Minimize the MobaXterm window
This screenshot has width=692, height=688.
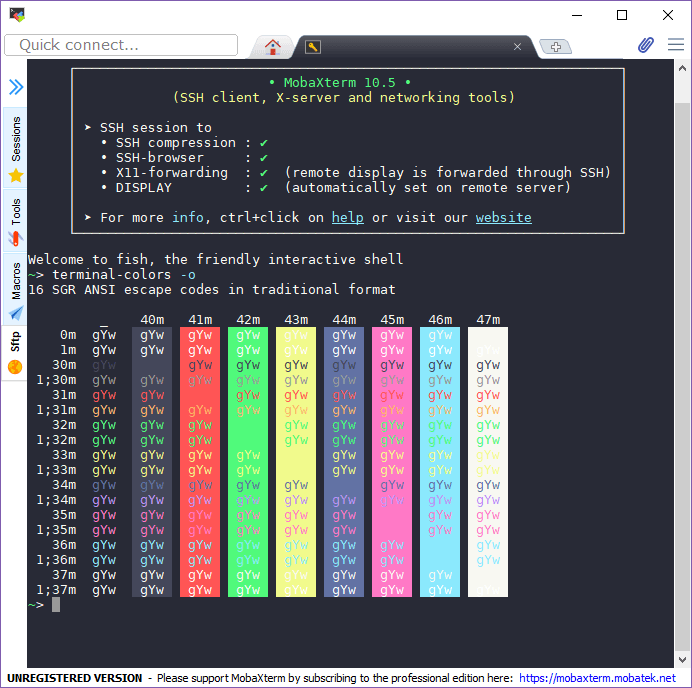pyautogui.click(x=577, y=15)
